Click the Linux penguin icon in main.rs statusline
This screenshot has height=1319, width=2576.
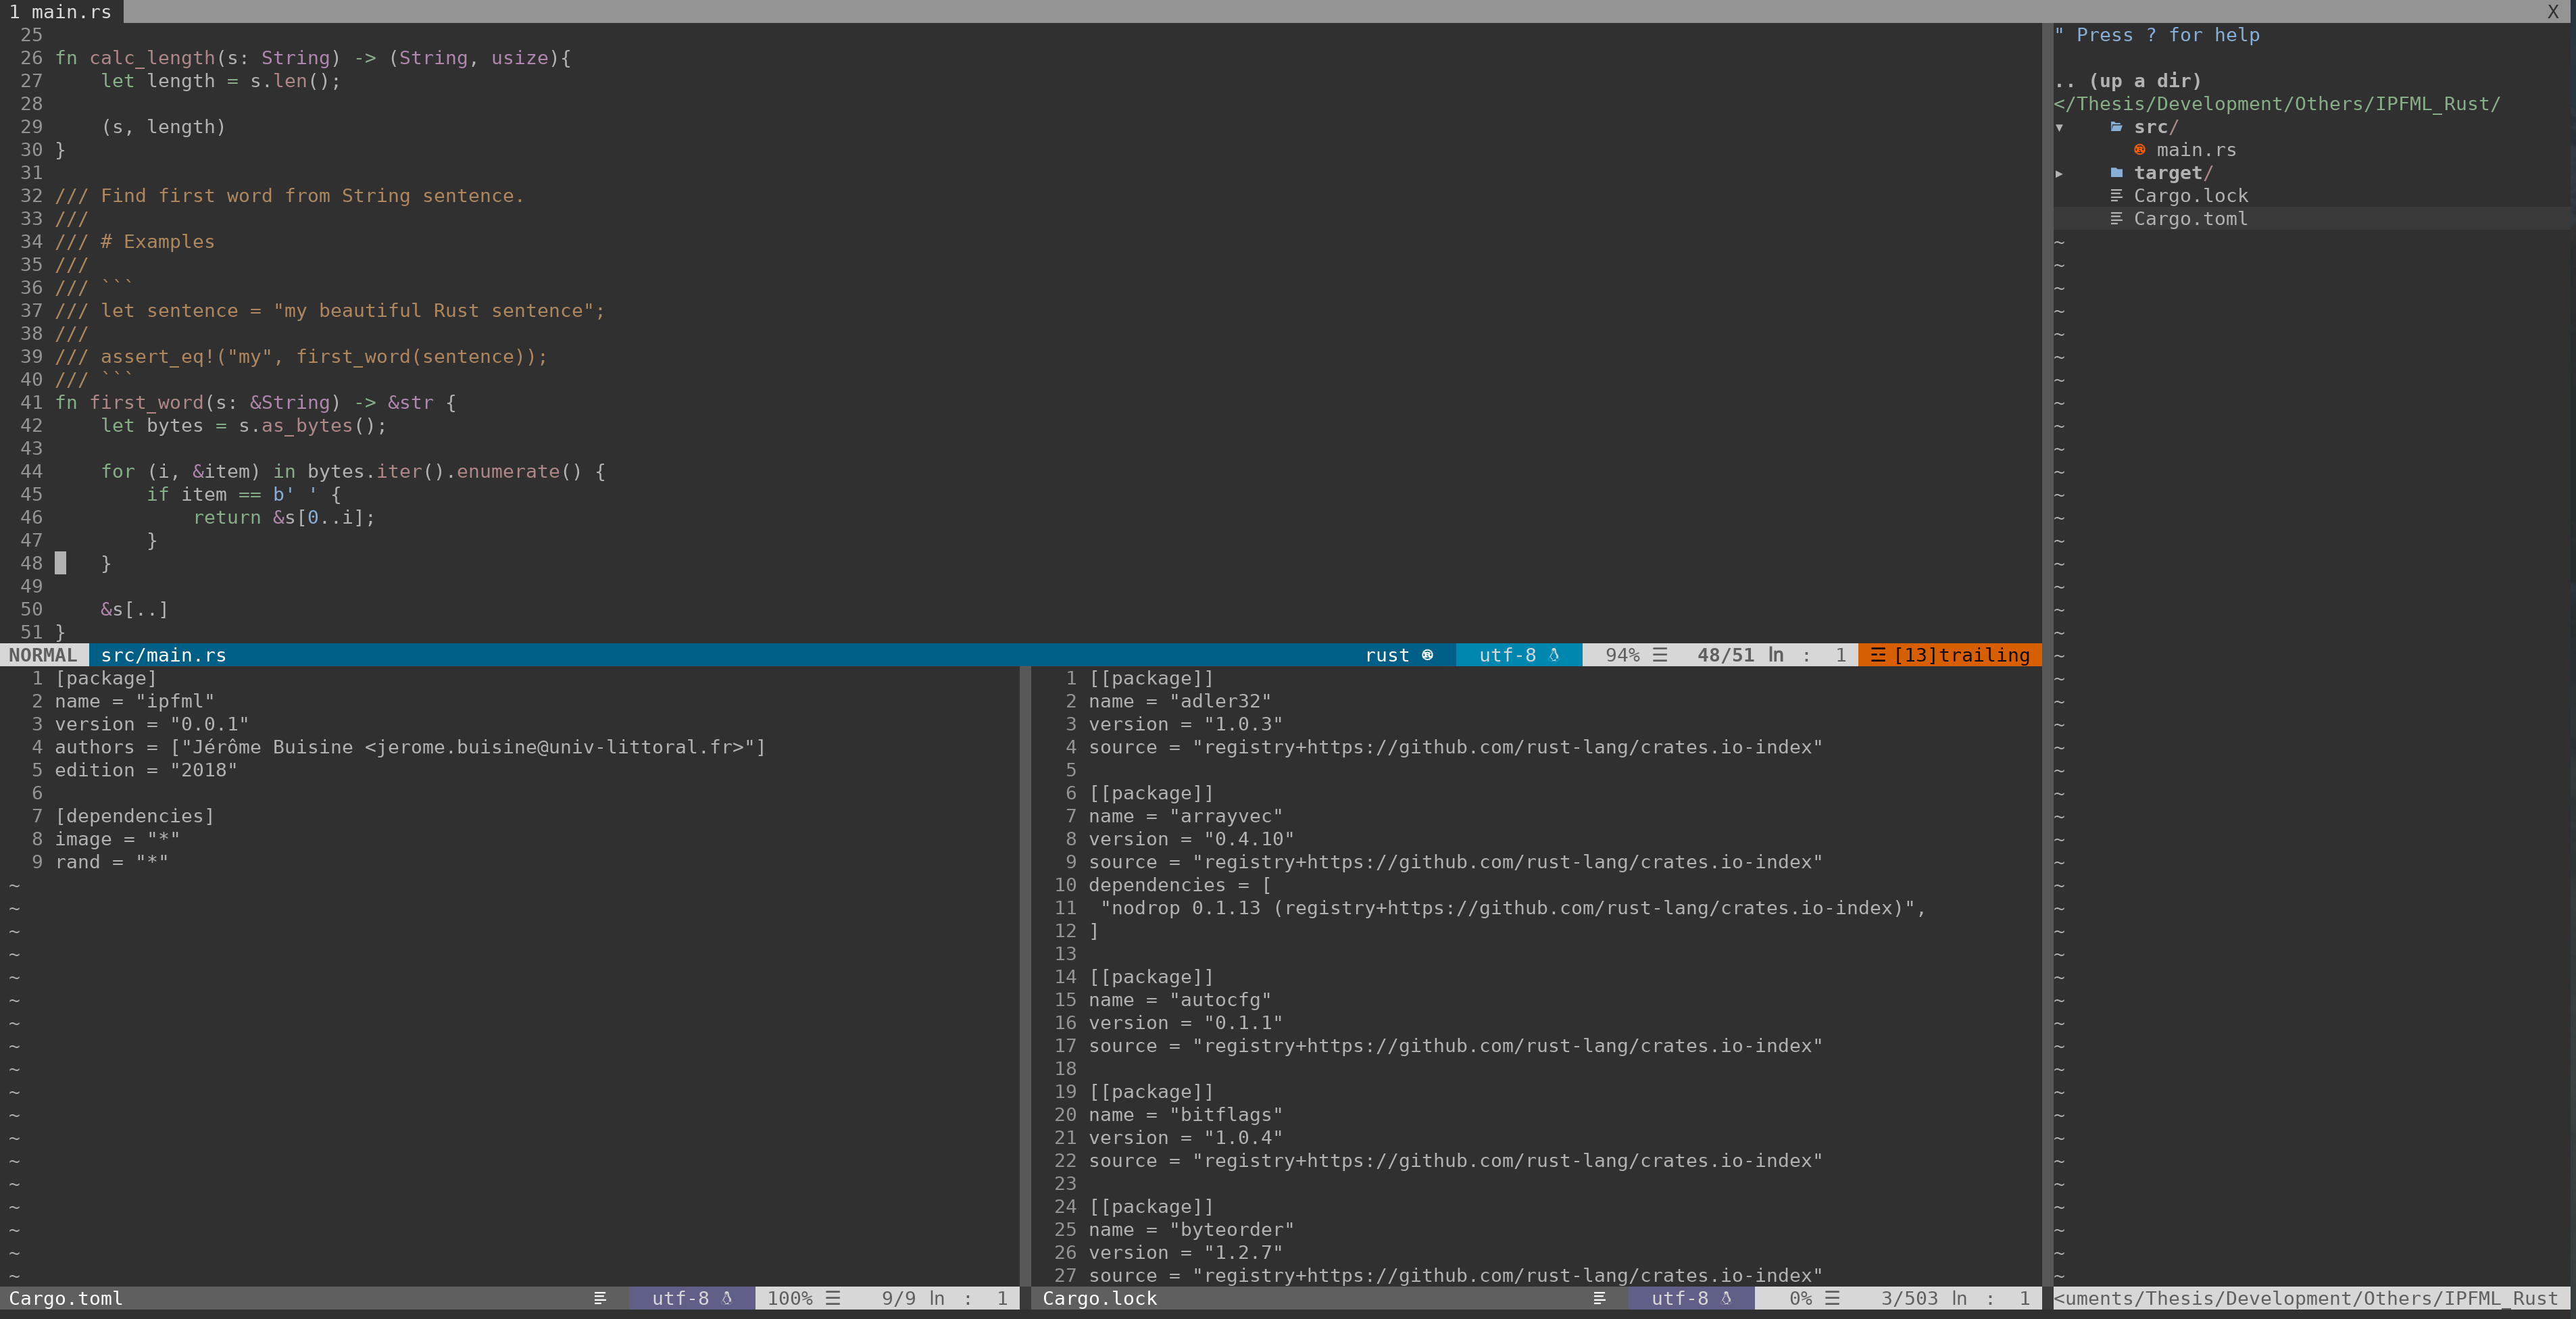click(1554, 655)
